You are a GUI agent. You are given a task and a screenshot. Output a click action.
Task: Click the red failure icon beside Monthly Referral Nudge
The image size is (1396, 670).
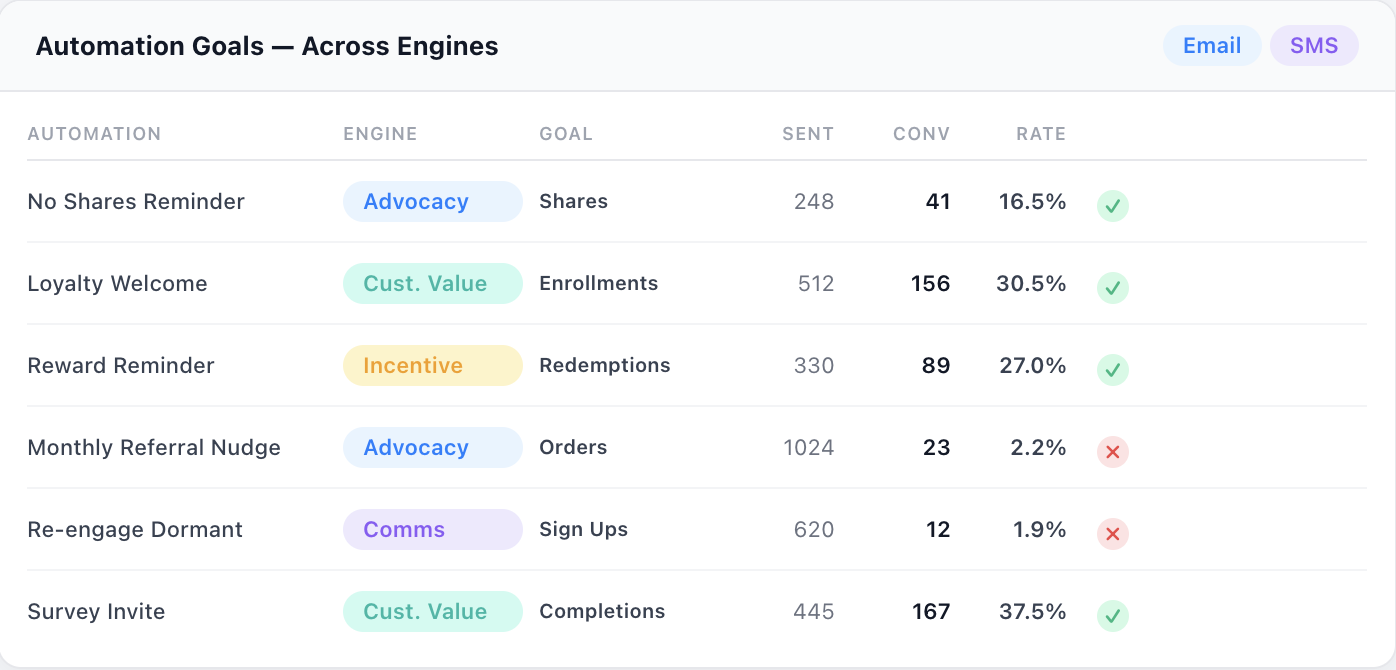1112,452
